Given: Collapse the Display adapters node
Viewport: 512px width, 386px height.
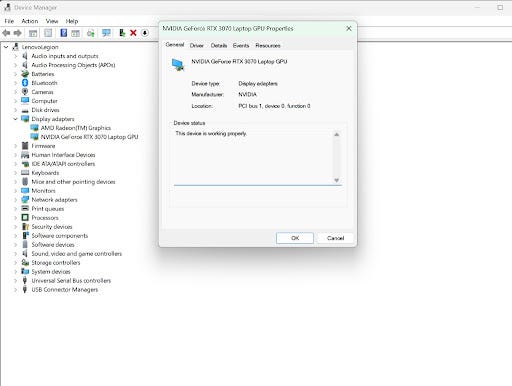Looking at the screenshot, I should [15, 119].
